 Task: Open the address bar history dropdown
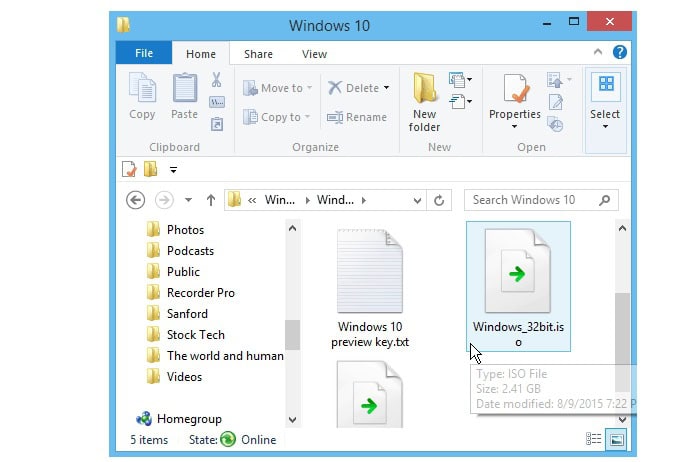415,200
